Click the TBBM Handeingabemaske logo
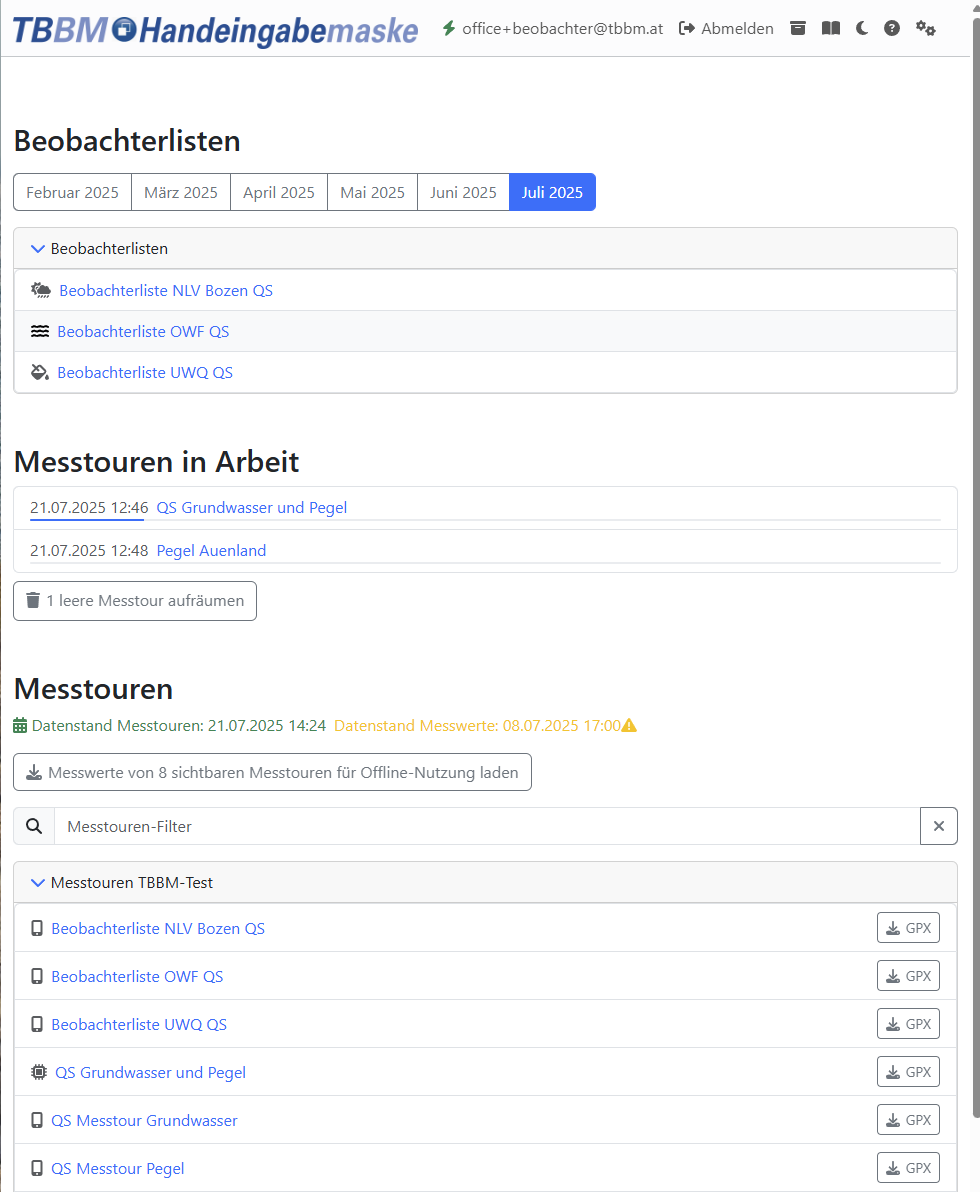Image resolution: width=980 pixels, height=1192 pixels. 215,30
